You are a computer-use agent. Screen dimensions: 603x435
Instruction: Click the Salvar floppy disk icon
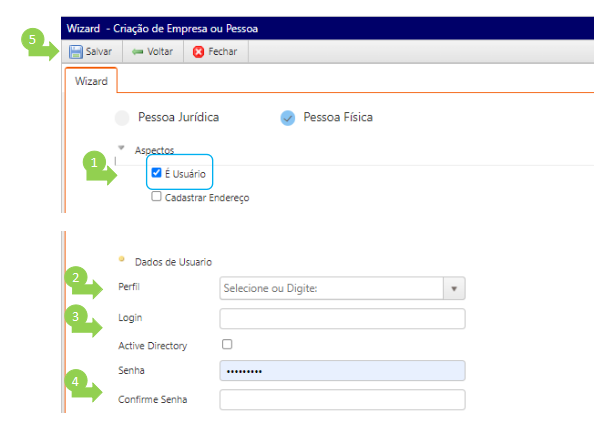click(76, 51)
